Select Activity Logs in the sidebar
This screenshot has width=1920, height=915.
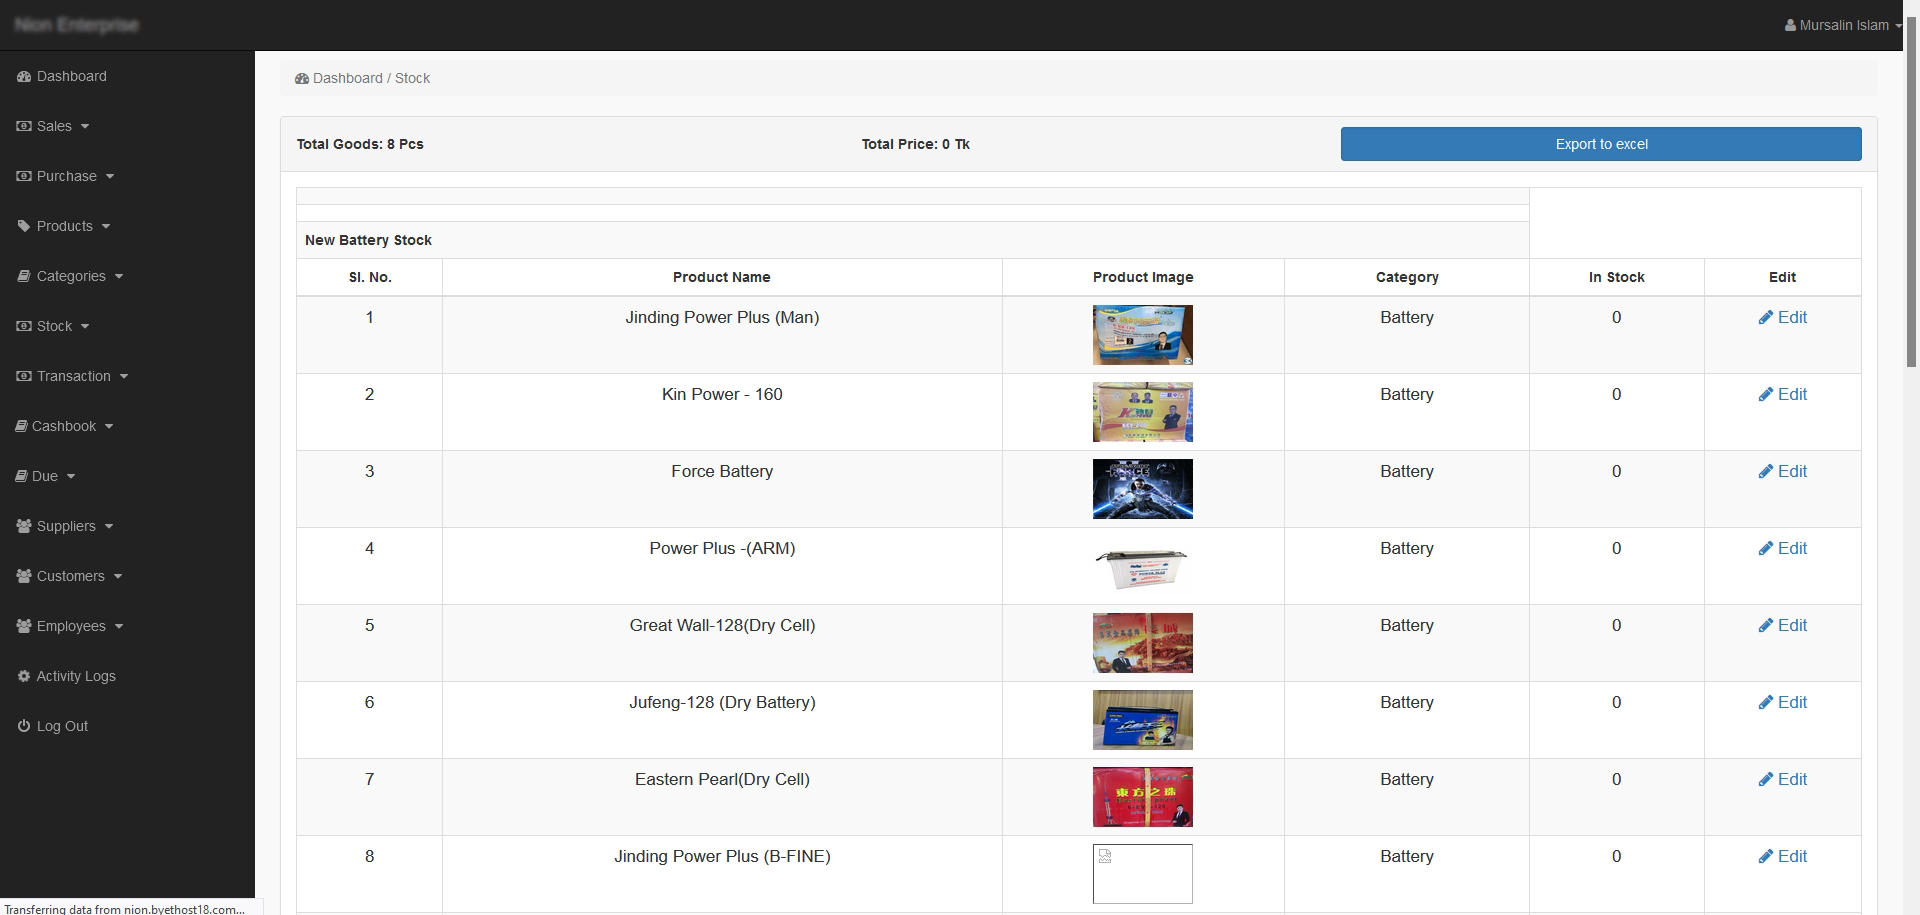(x=76, y=676)
